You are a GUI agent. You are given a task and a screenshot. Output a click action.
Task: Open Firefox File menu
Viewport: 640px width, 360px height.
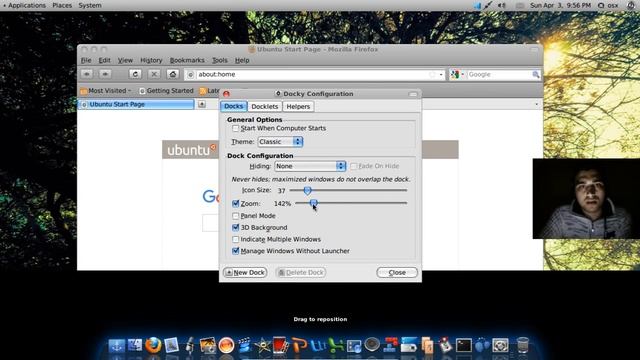(86, 60)
